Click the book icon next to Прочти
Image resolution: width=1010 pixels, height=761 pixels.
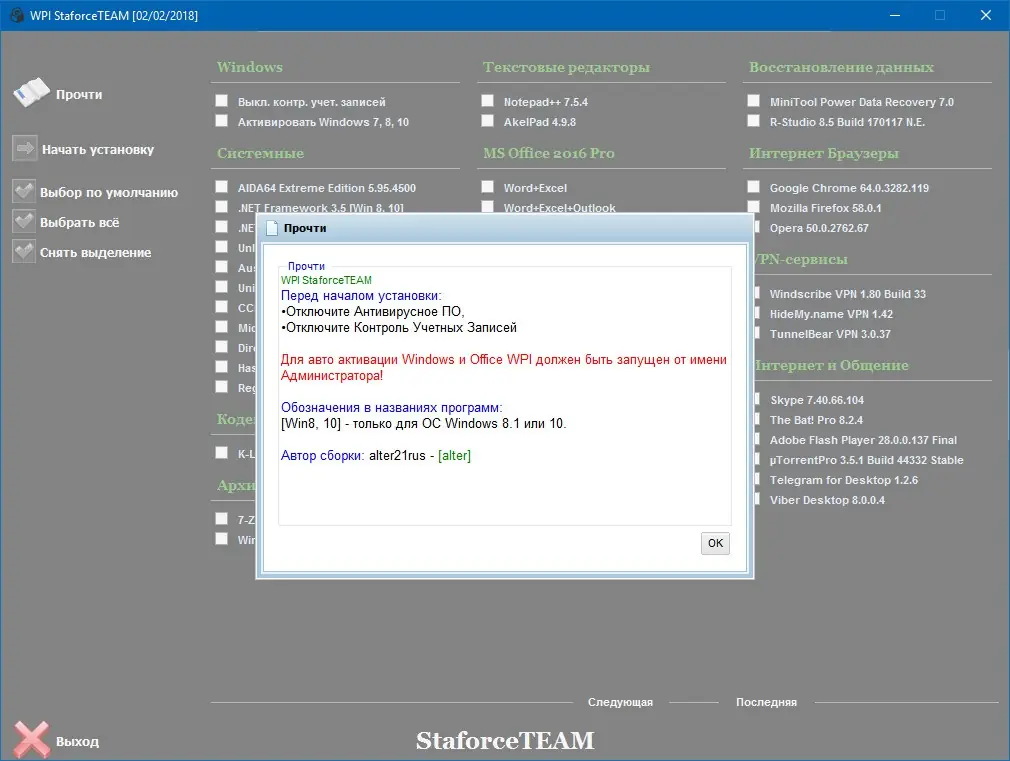click(x=31, y=93)
